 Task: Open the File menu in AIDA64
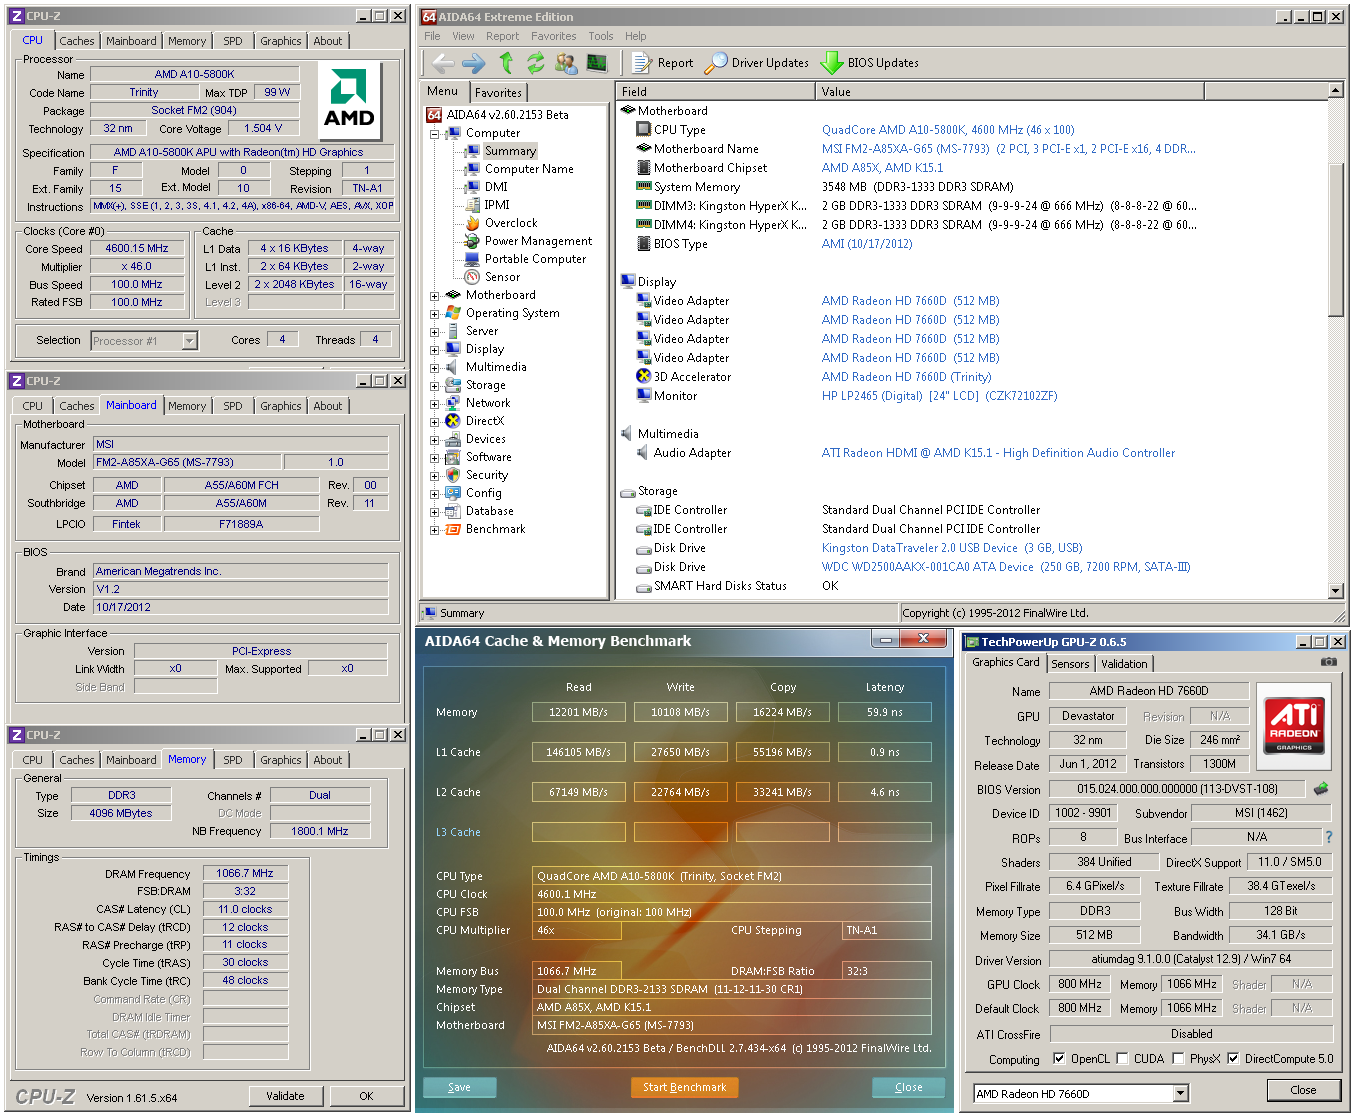coord(432,36)
